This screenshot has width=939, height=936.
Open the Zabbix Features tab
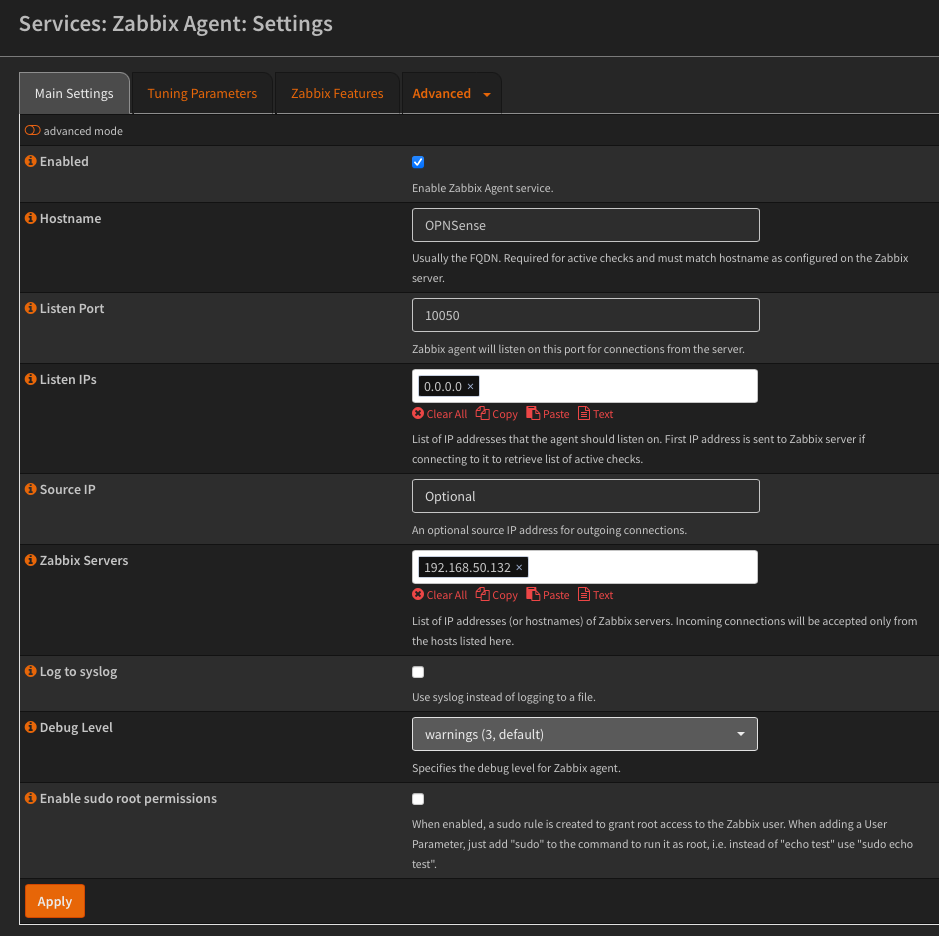tap(337, 92)
